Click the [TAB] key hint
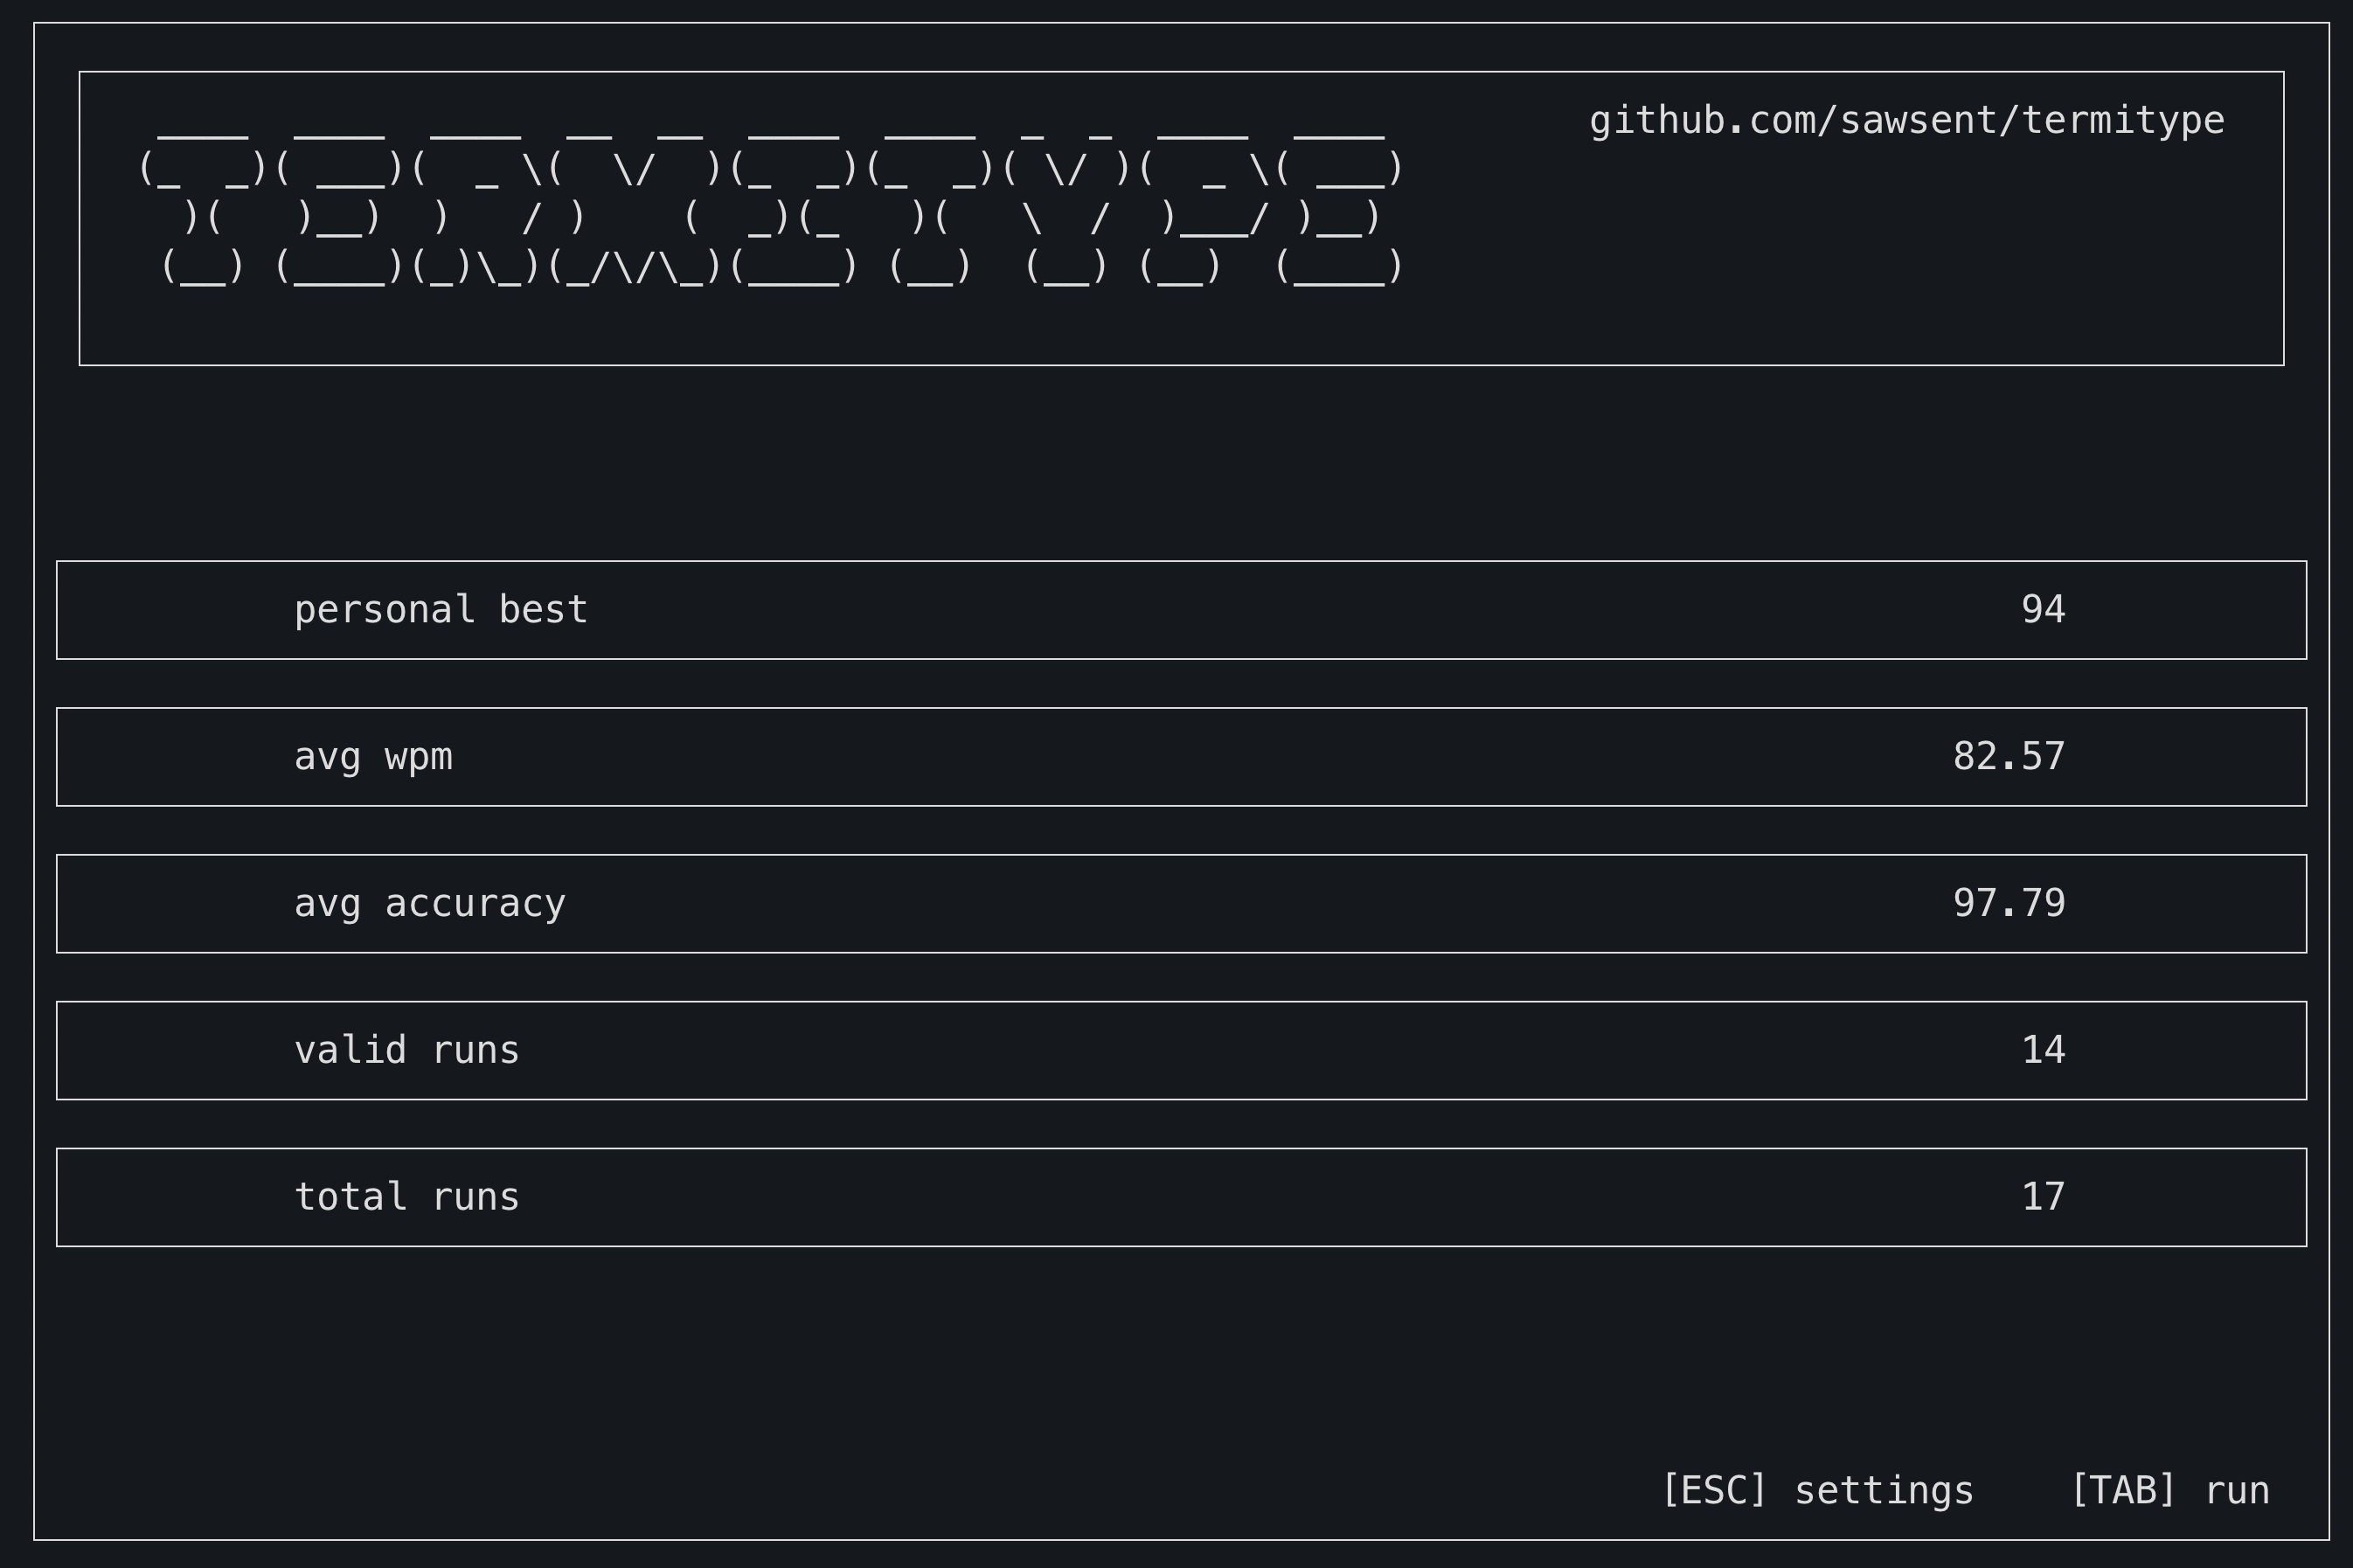The height and width of the screenshot is (1568, 2353). 2122,1491
